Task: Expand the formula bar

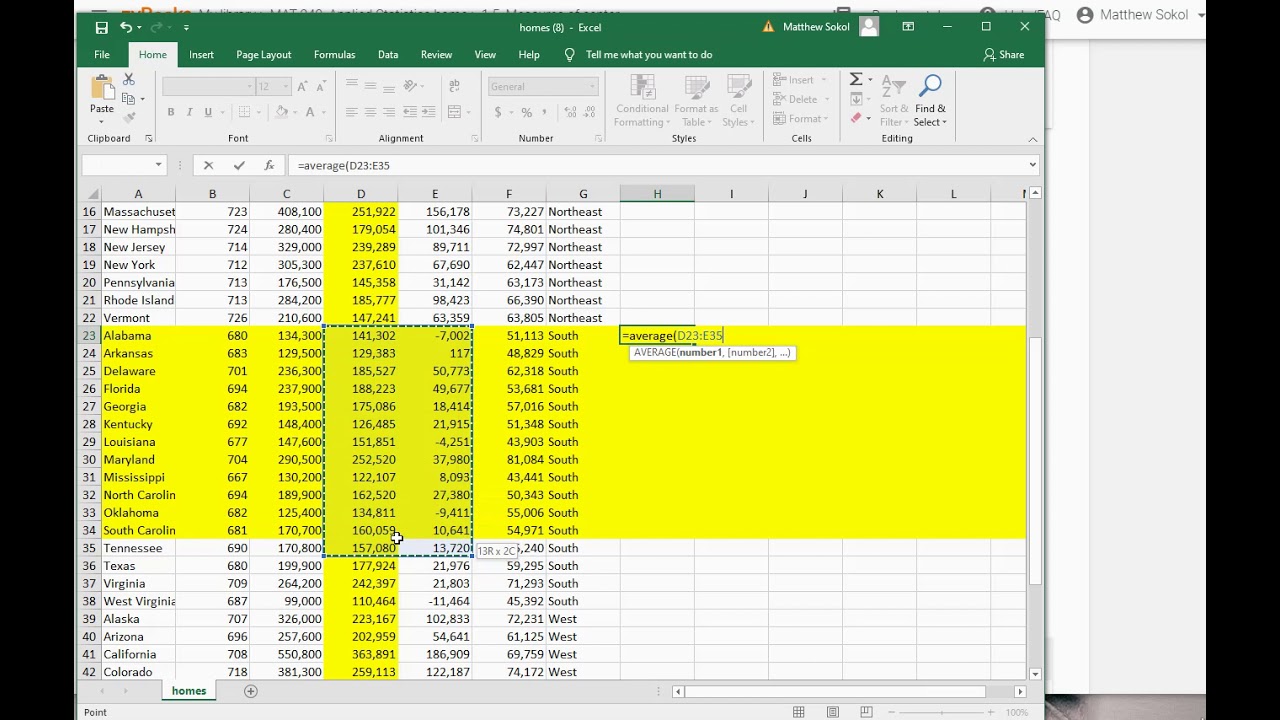Action: pos(1033,165)
